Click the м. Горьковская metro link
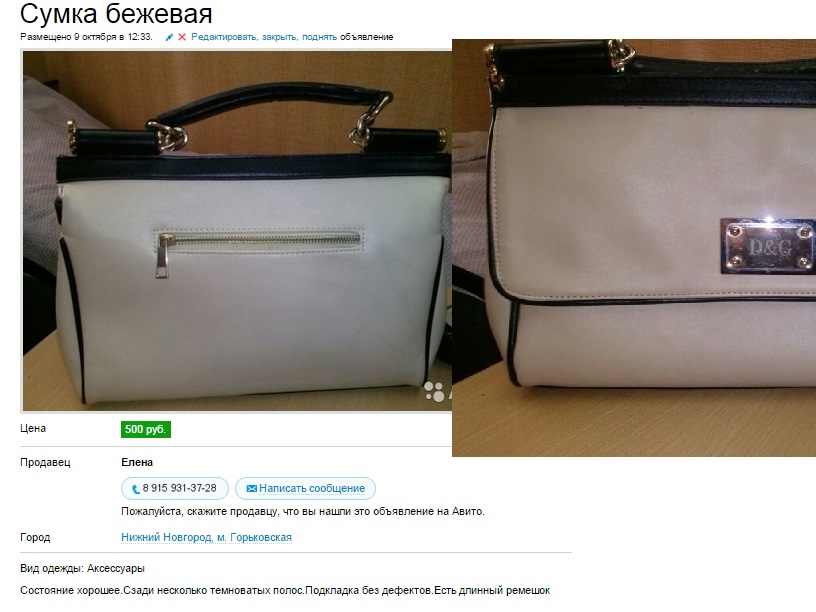This screenshot has height=612, width=816. (254, 537)
